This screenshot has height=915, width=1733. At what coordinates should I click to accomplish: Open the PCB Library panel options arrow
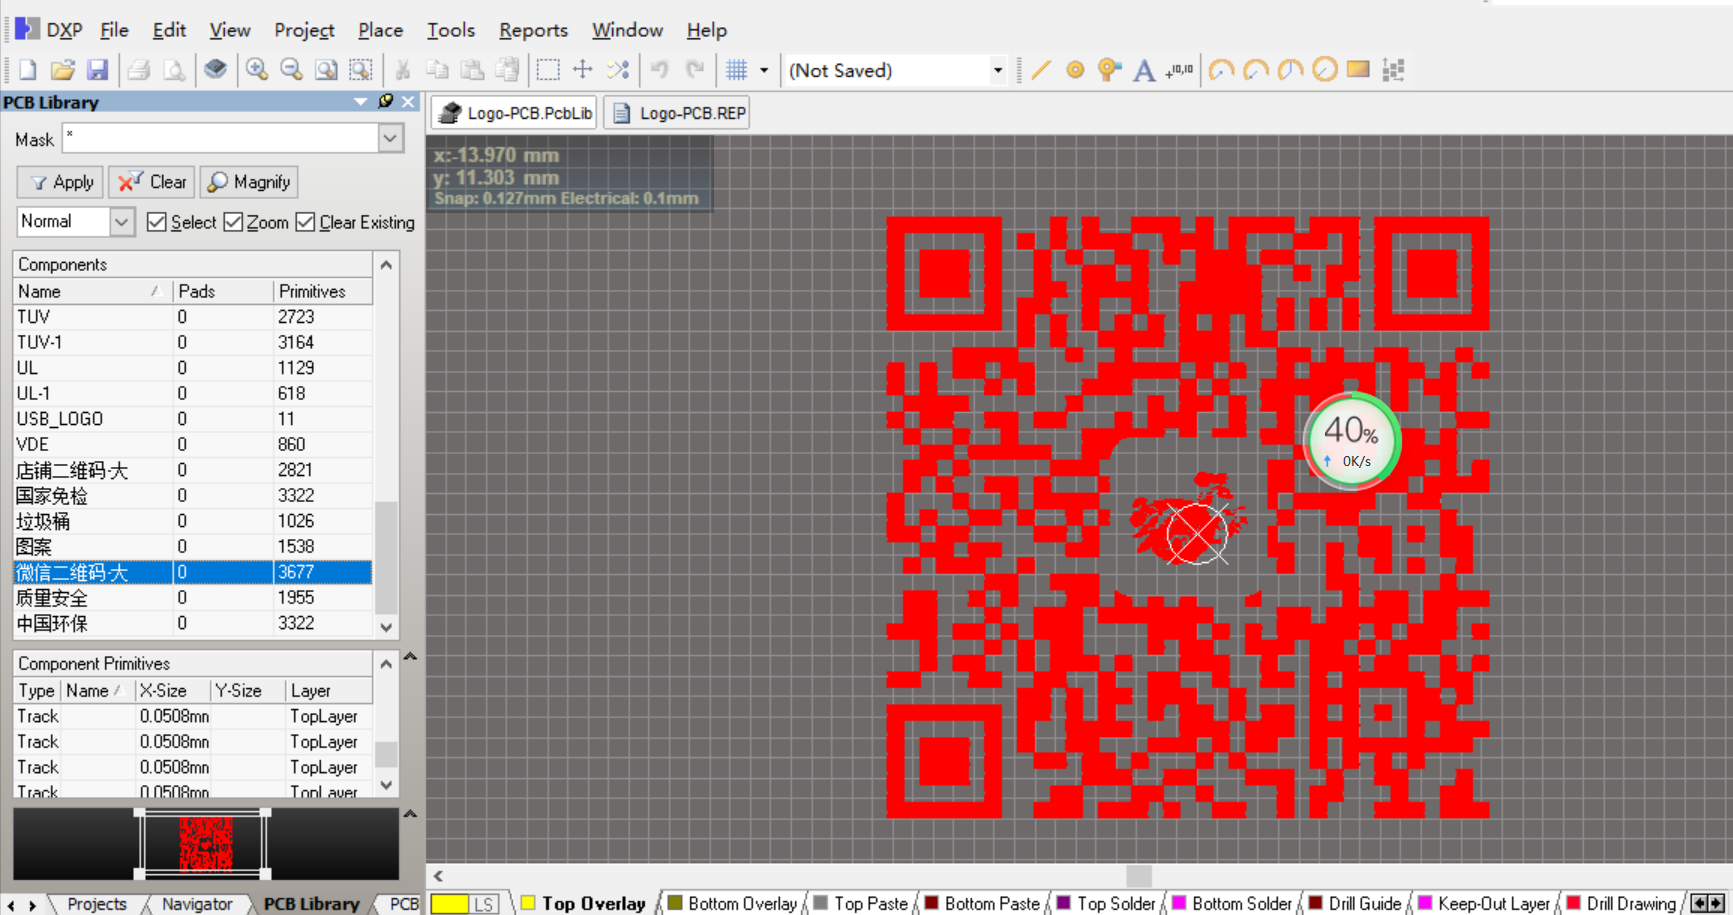(x=360, y=102)
